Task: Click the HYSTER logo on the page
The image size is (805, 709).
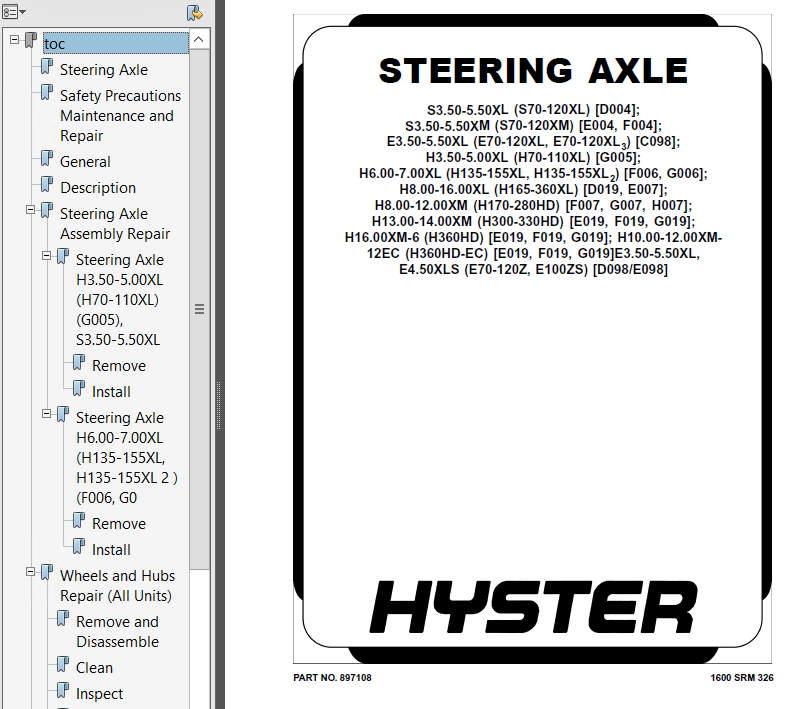Action: (x=533, y=607)
